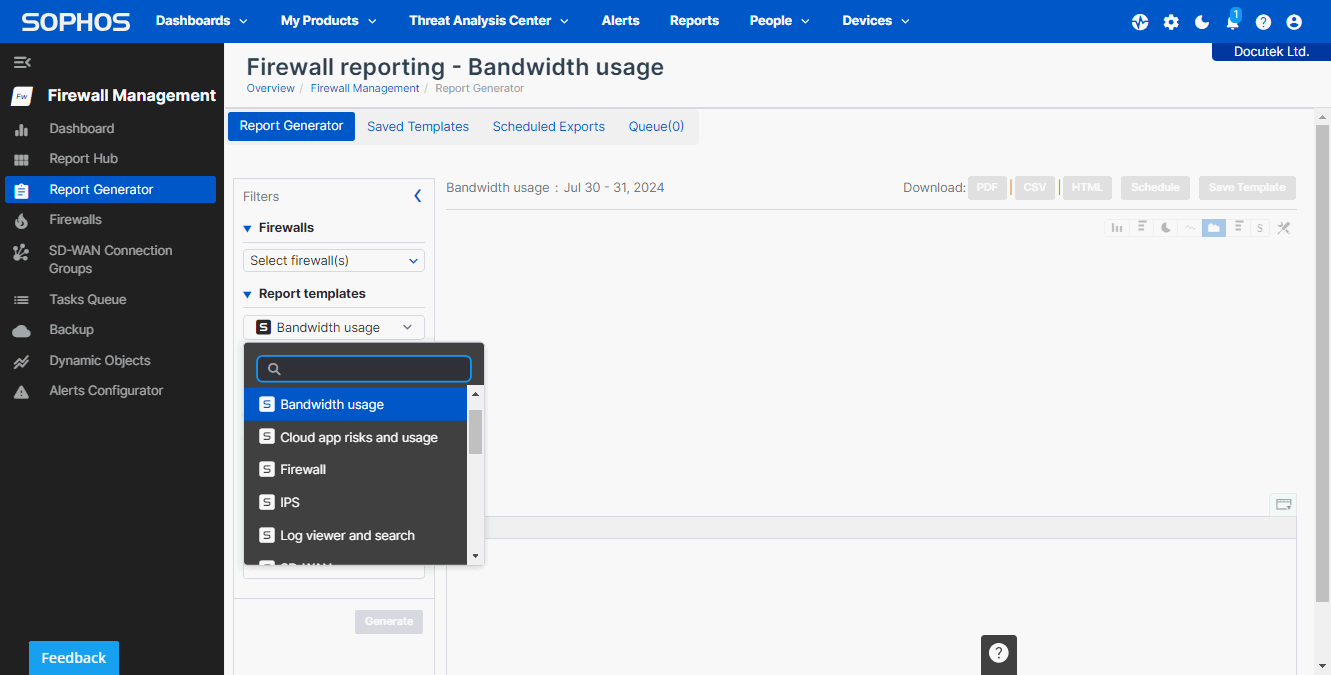The width and height of the screenshot is (1331, 675).
Task: Click the template search input field
Action: click(x=364, y=369)
